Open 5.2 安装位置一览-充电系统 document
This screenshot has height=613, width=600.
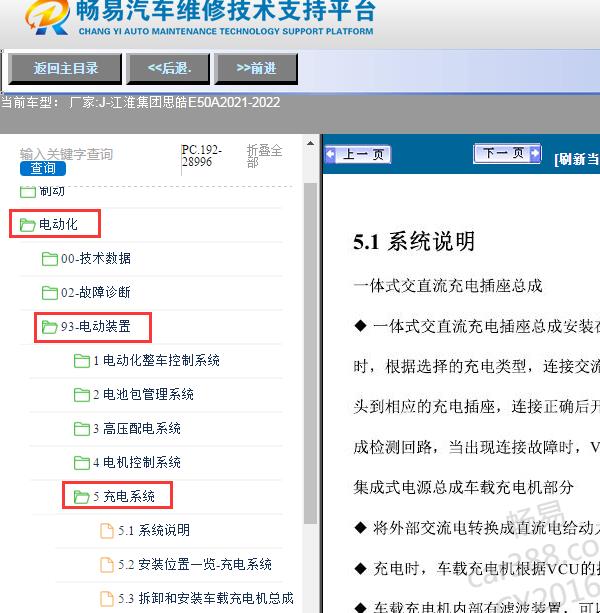[x=195, y=565]
